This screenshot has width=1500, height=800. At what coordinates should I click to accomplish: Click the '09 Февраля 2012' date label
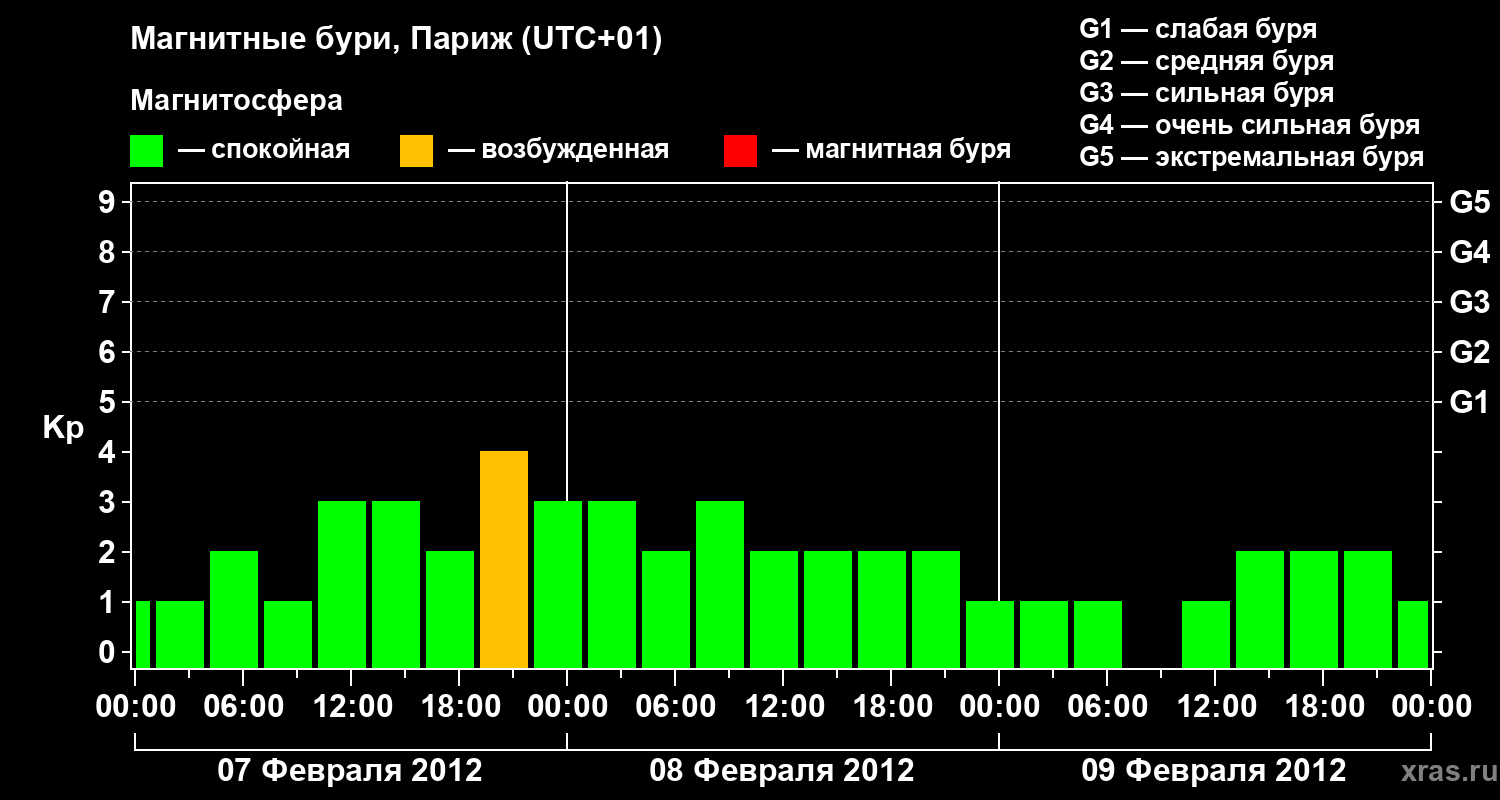point(1214,771)
